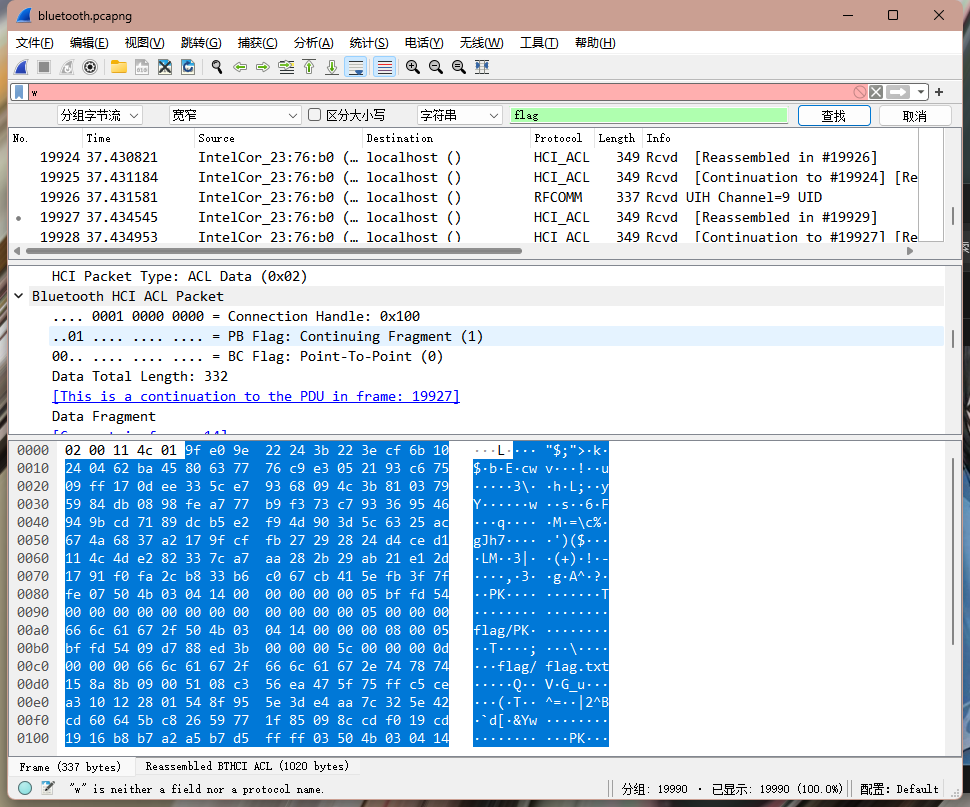Open capture options gear icon
The width and height of the screenshot is (970, 807).
tap(90, 67)
